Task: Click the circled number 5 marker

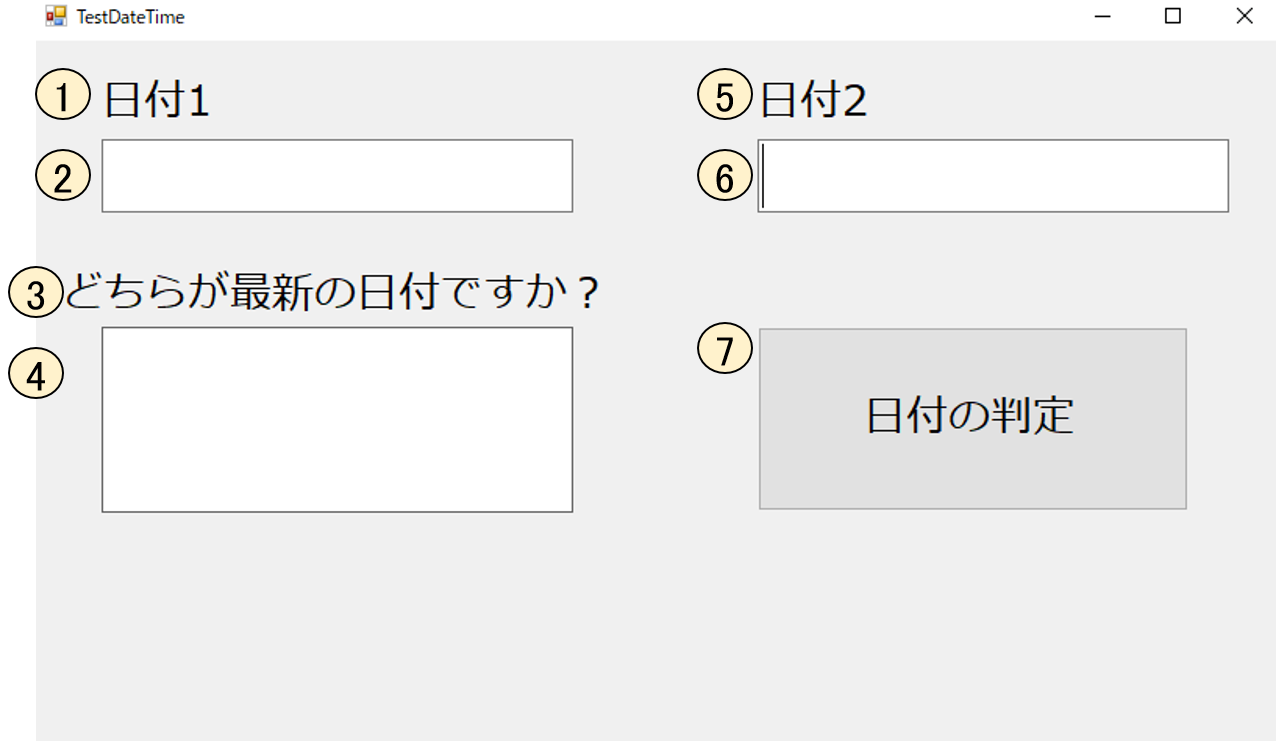Action: tap(724, 98)
